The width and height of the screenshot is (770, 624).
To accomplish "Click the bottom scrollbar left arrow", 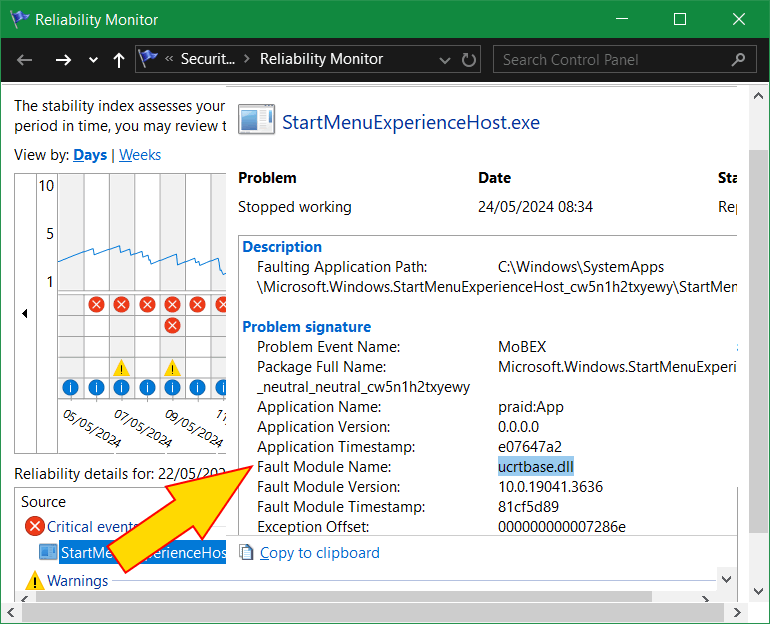I will tap(10, 612).
